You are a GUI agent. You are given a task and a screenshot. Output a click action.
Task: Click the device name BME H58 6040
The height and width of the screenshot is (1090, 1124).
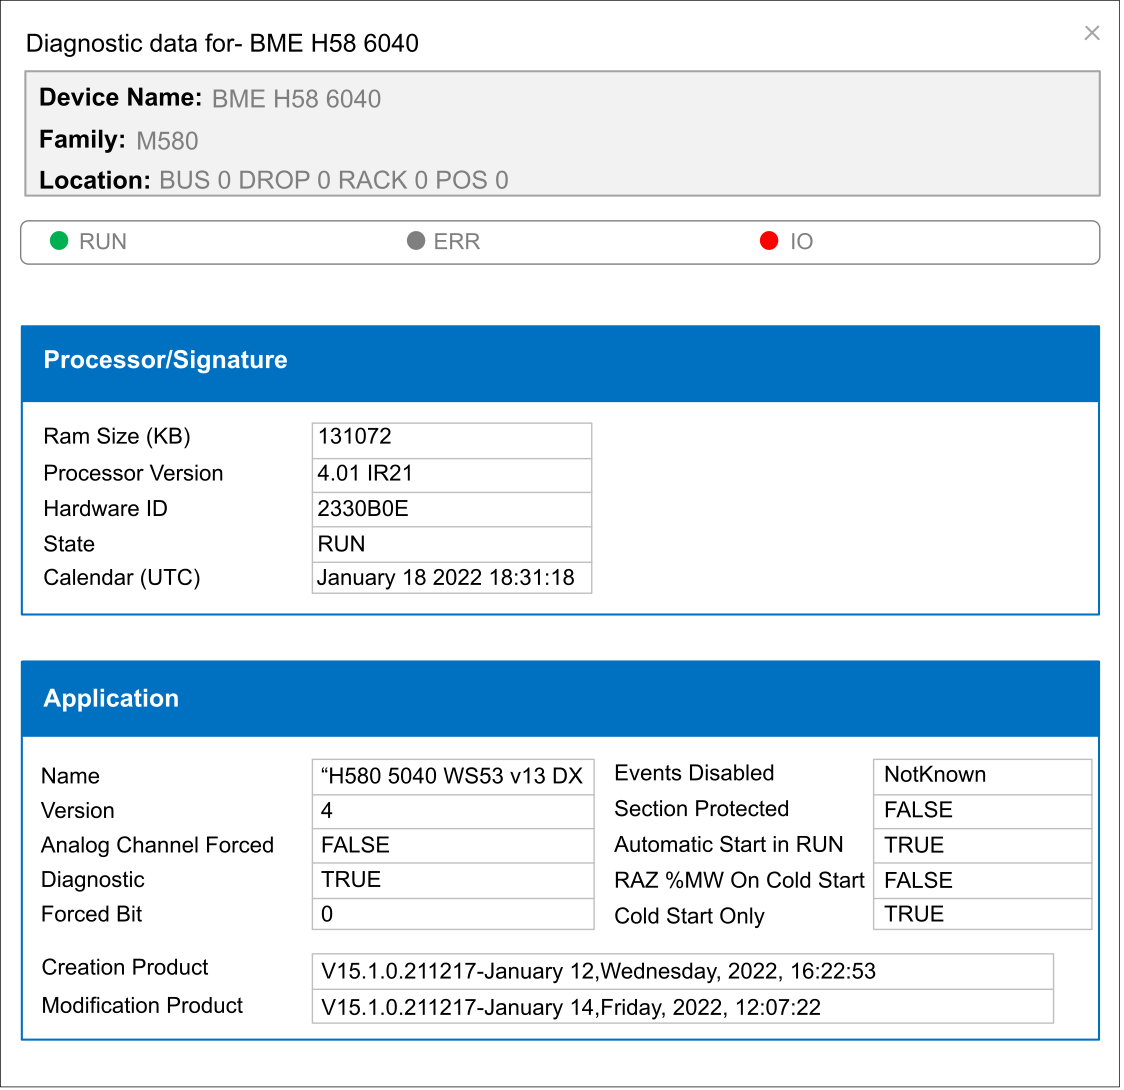click(296, 99)
